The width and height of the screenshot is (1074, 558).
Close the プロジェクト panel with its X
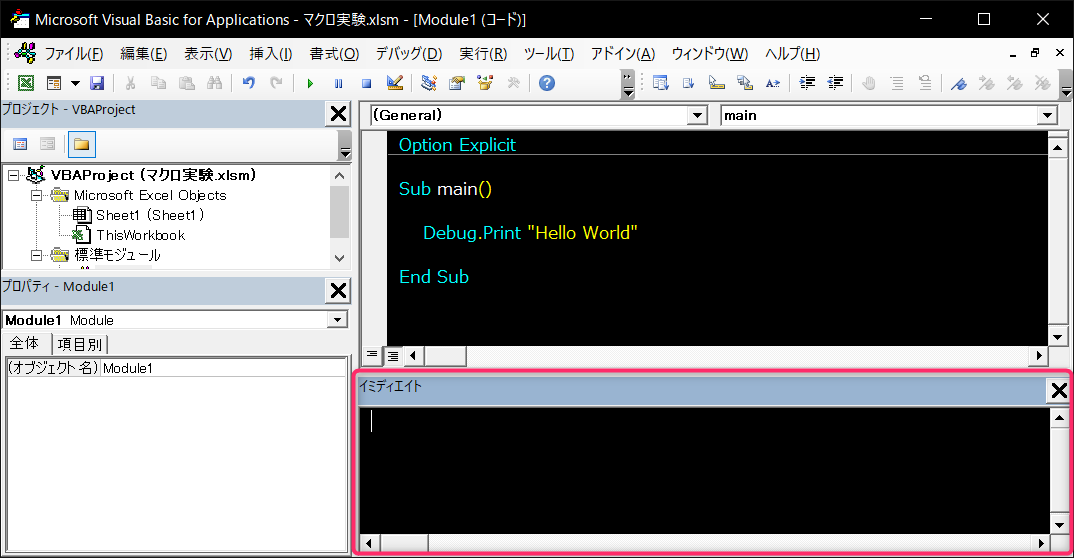pos(338,114)
